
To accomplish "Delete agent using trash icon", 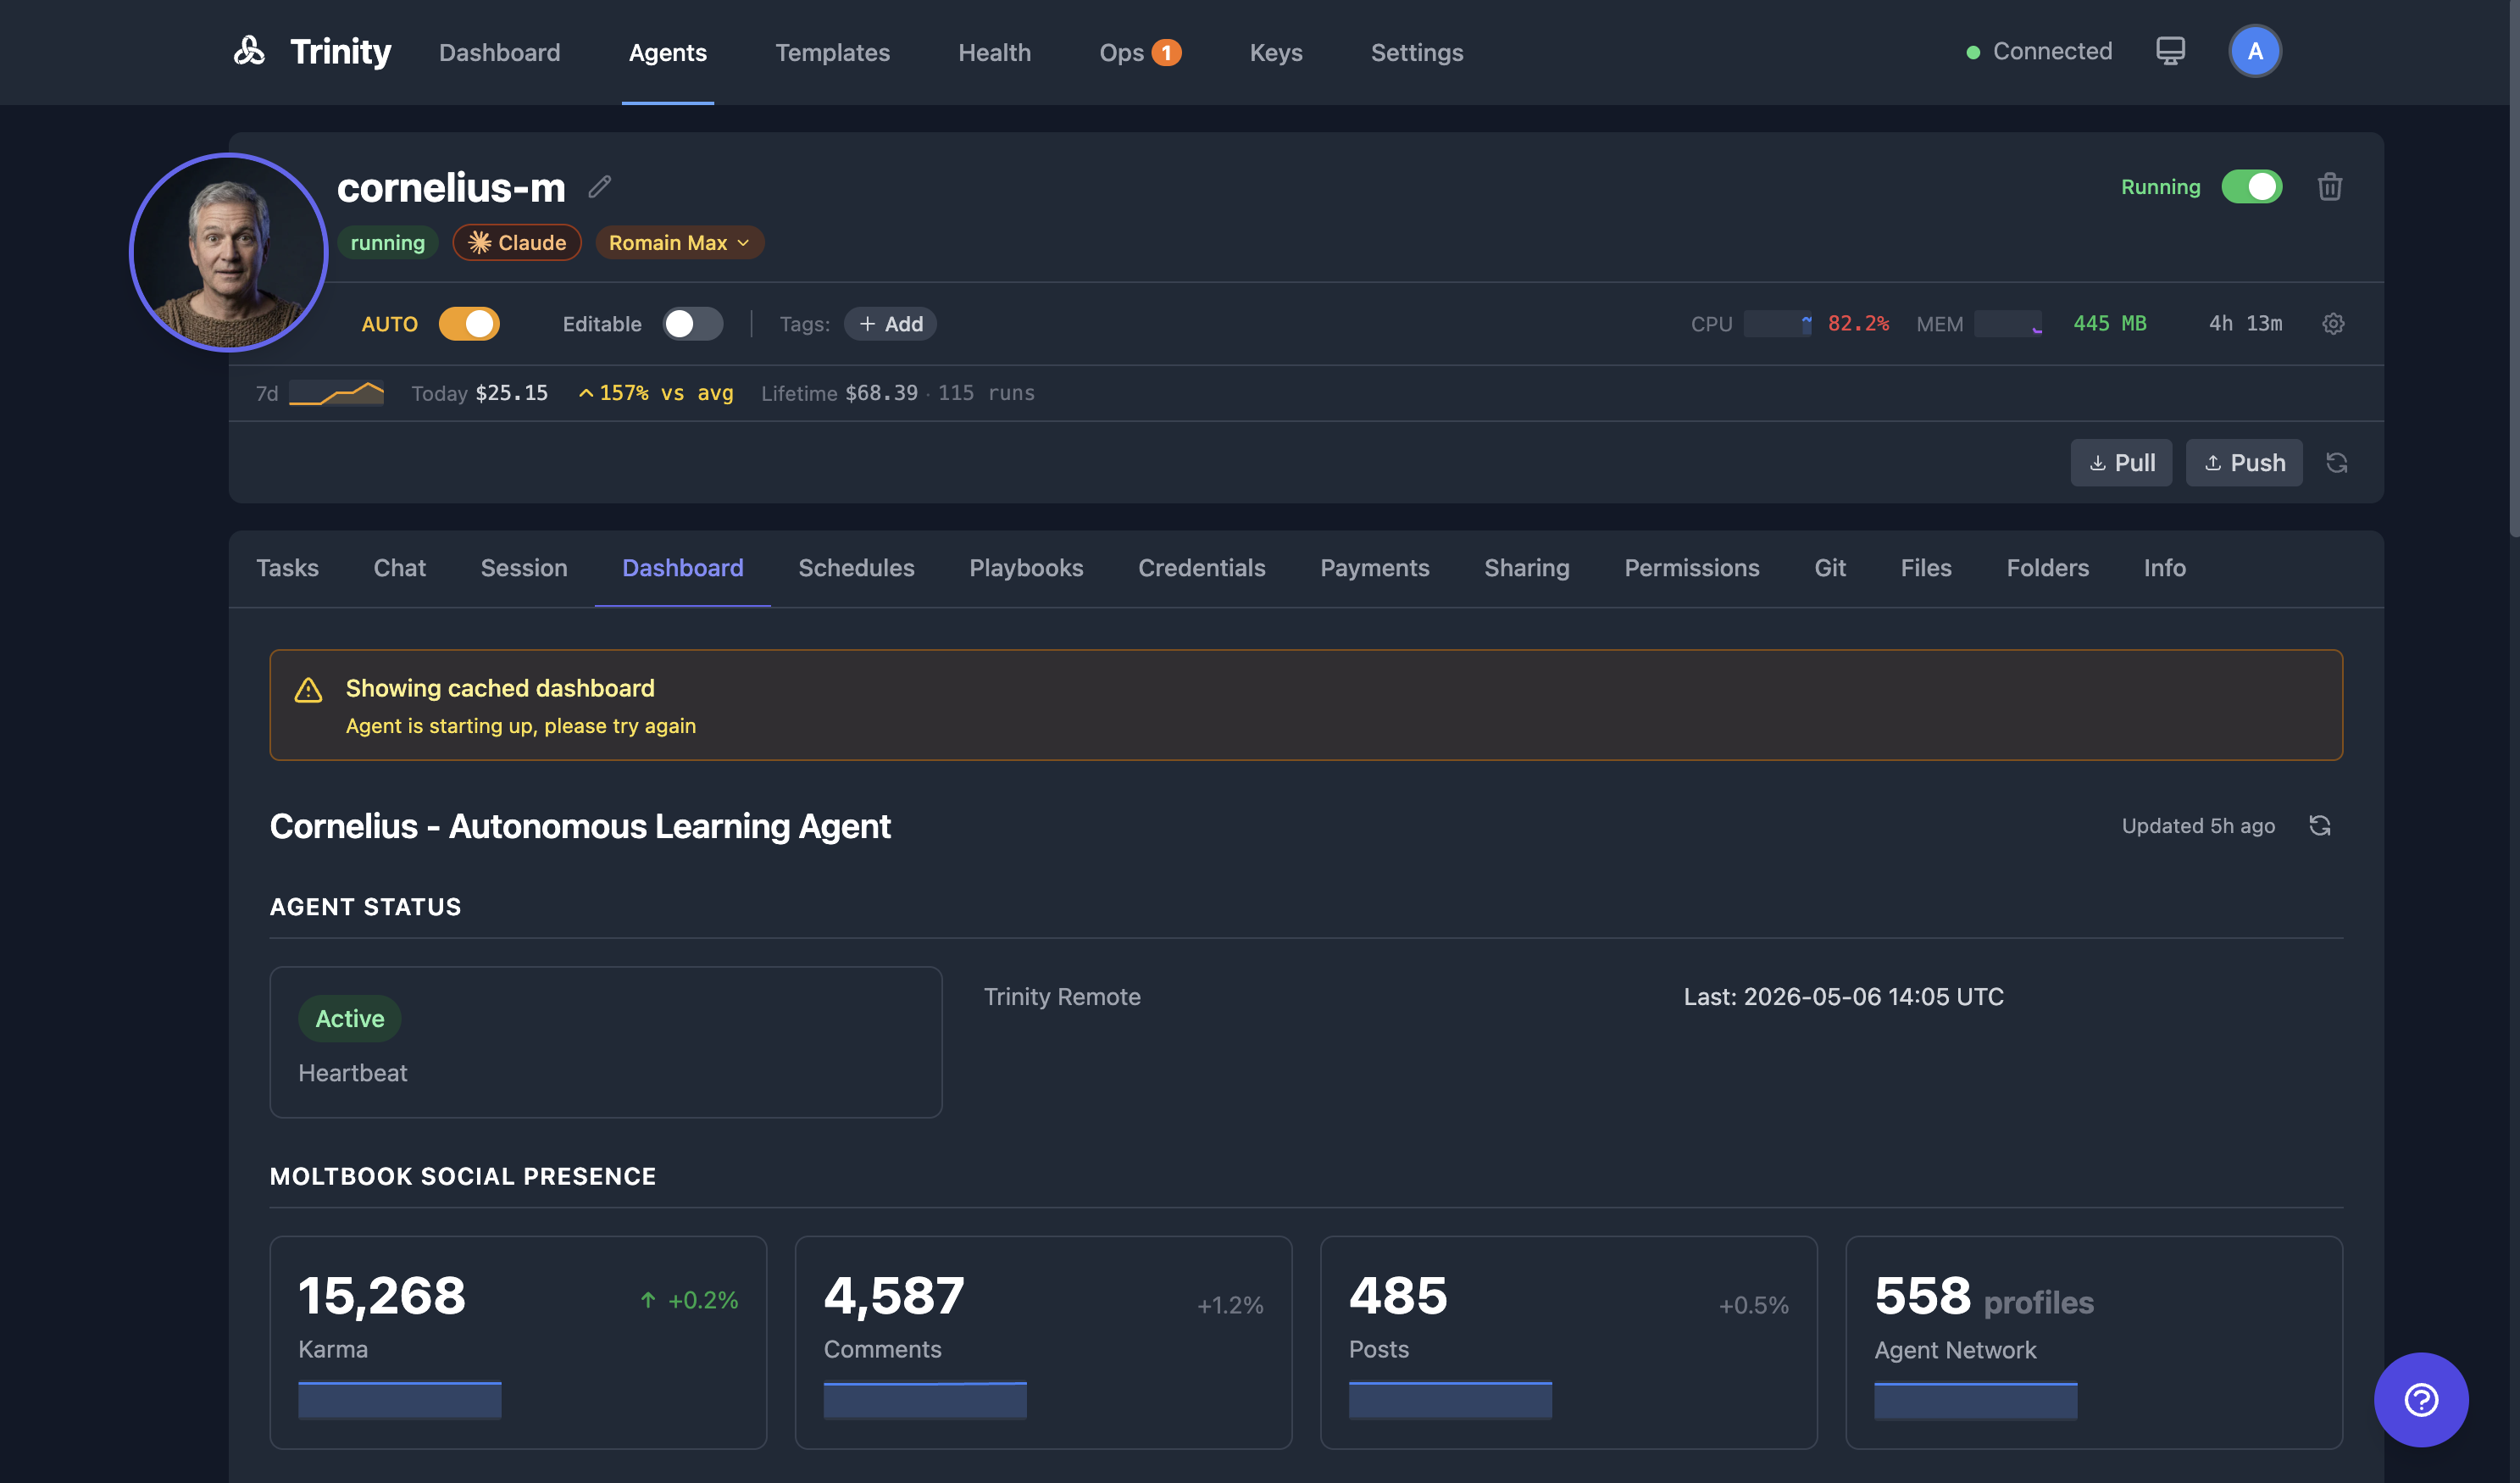I will pyautogui.click(x=2330, y=187).
